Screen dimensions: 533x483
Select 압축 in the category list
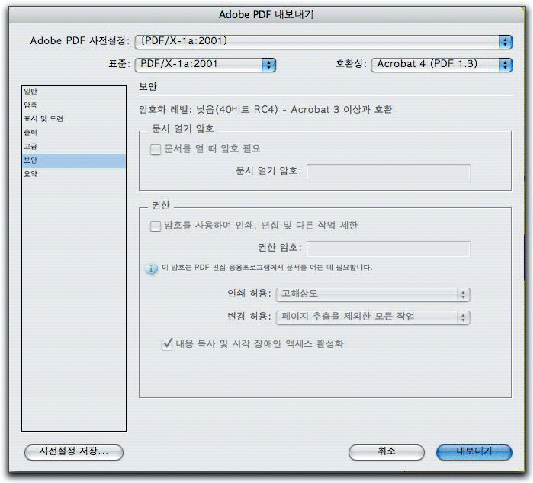pos(74,105)
